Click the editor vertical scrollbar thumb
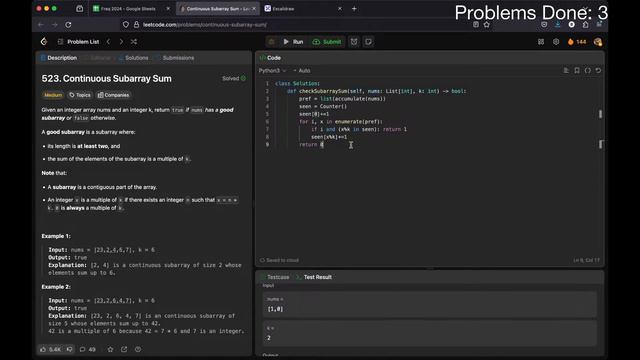 tap(600, 114)
